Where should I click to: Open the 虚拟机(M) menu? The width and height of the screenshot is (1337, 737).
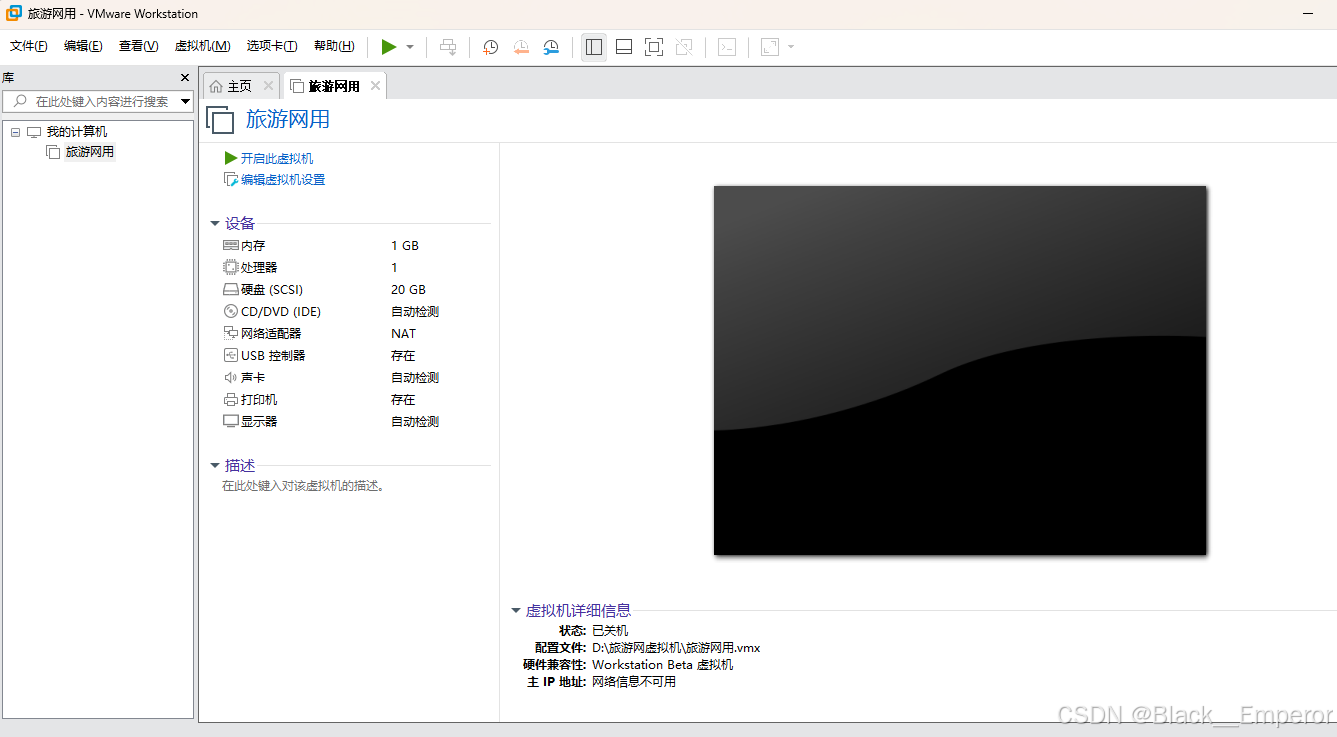(x=202, y=46)
